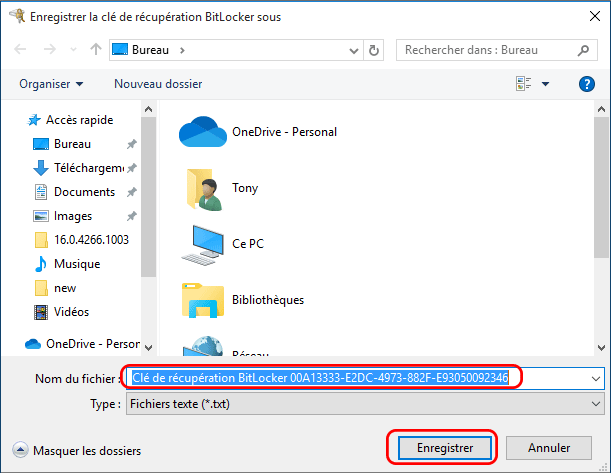The image size is (611, 473).
Task: Click the search magnifier icon
Action: [583, 50]
